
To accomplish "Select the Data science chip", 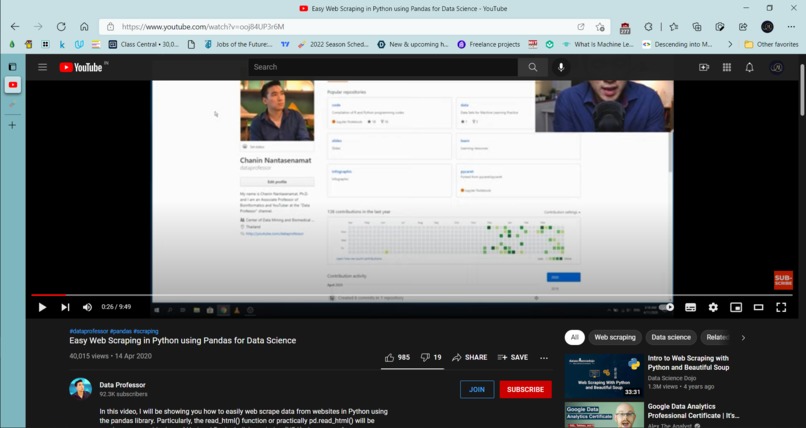I will click(671, 338).
